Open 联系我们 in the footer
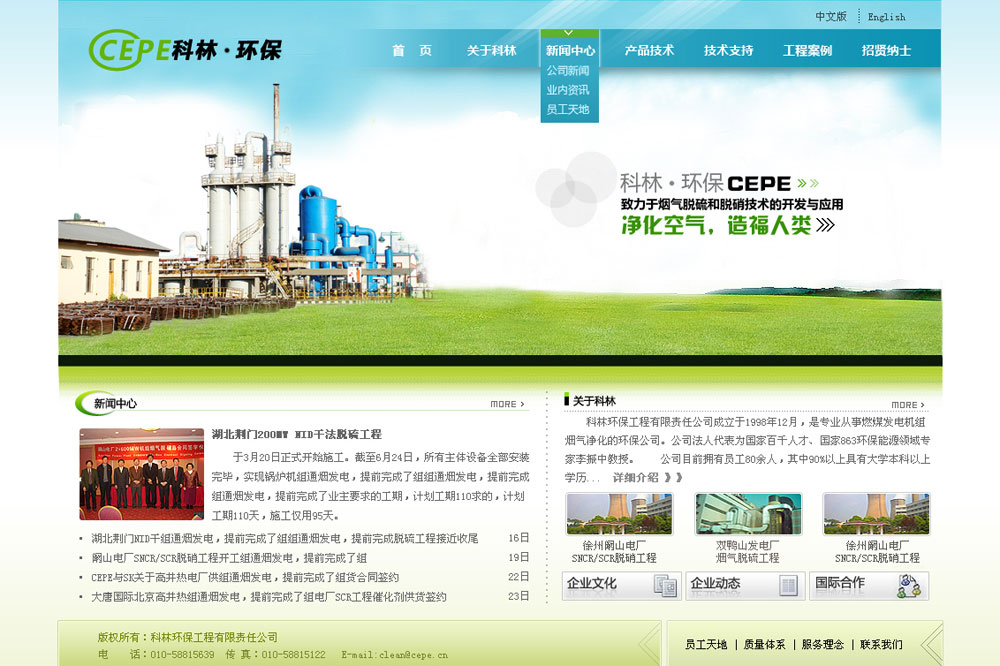 point(882,644)
